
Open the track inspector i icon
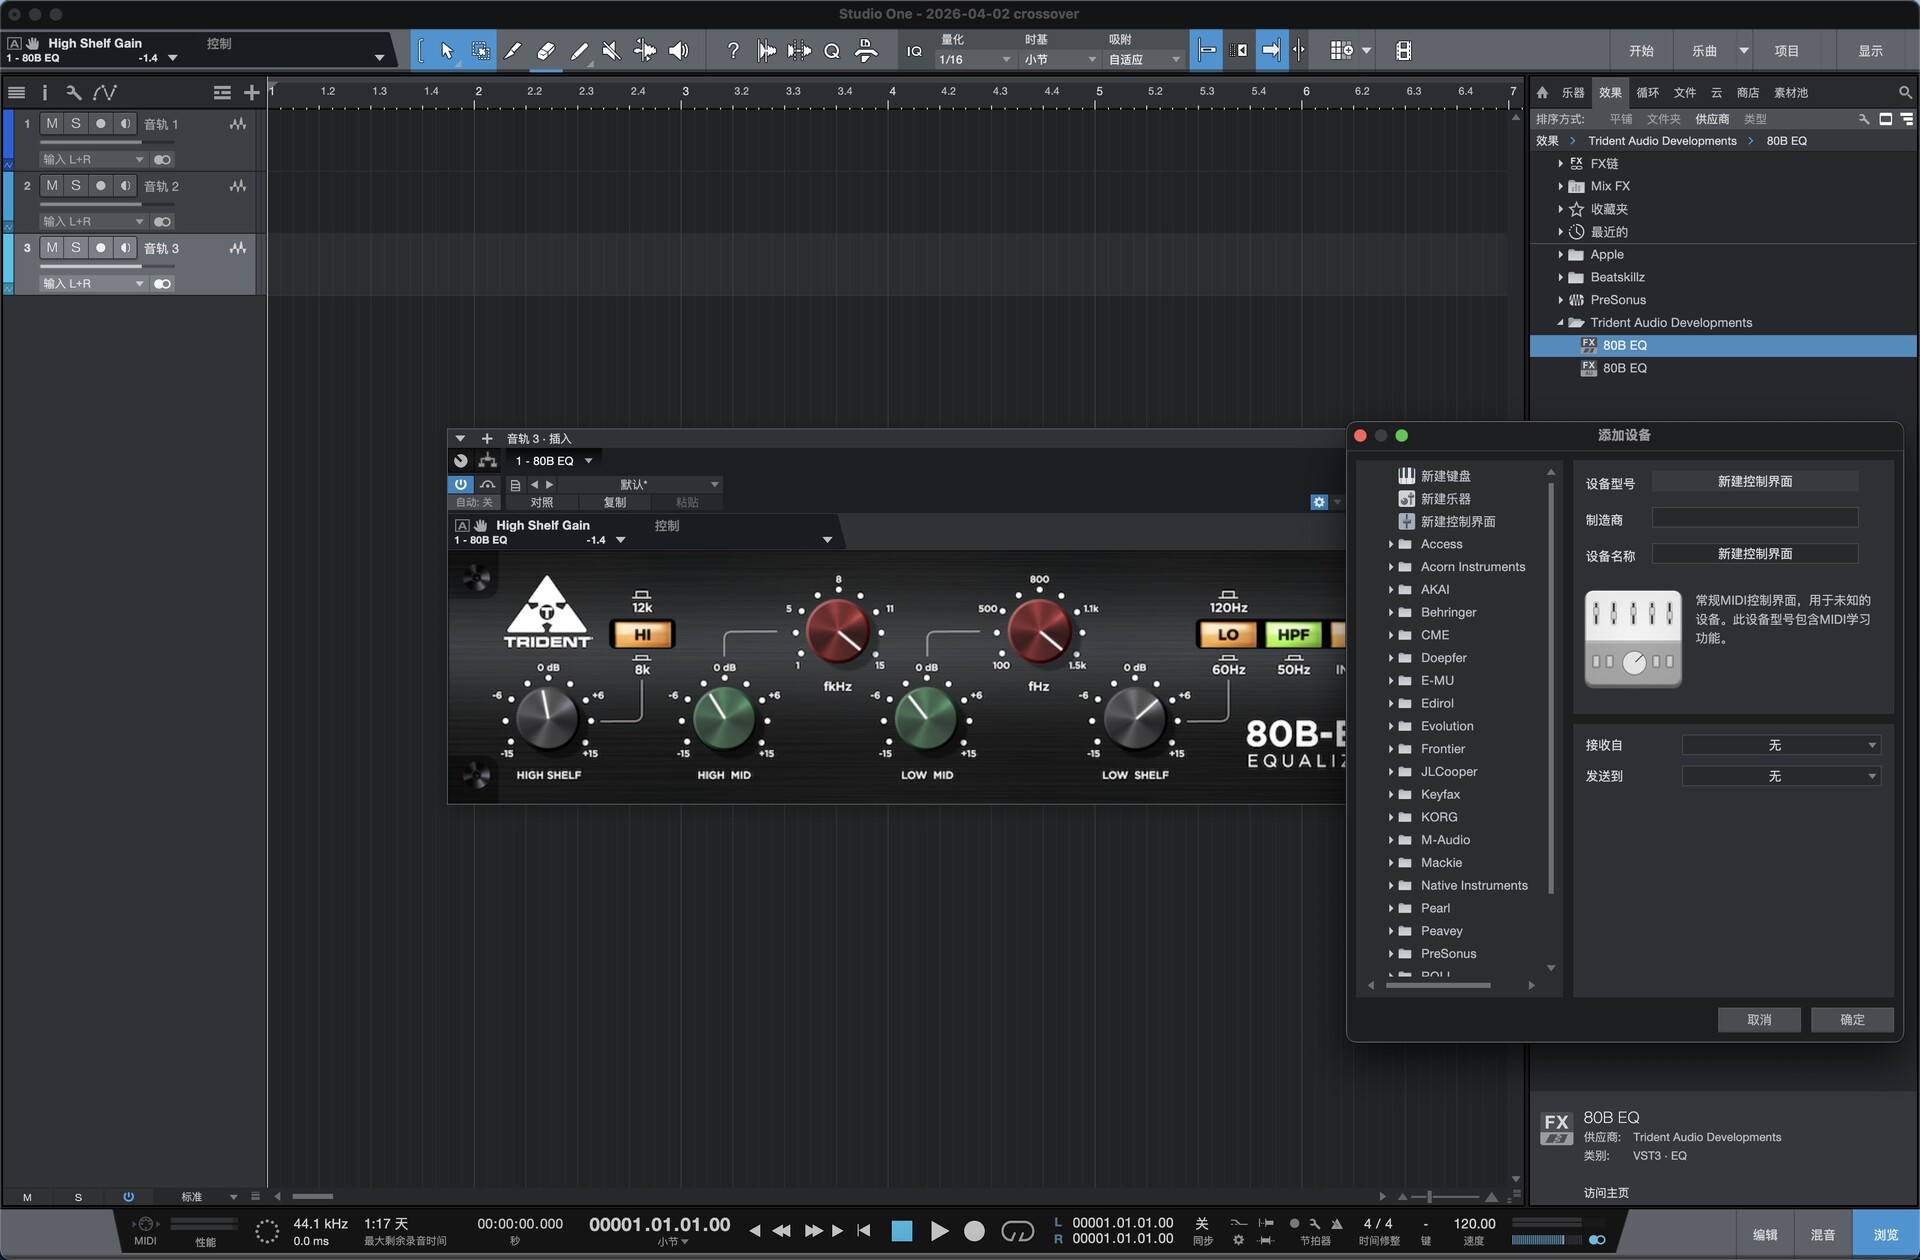click(x=44, y=93)
